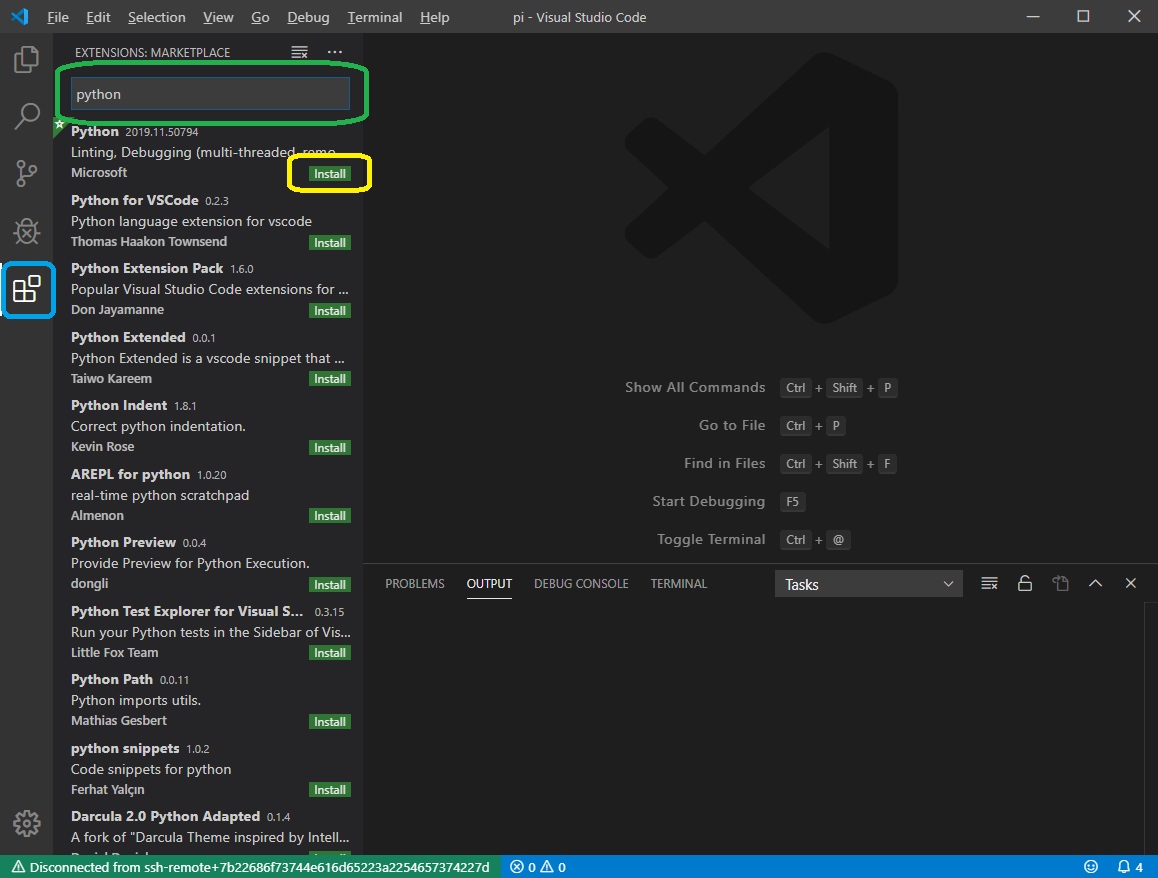Image resolution: width=1158 pixels, height=878 pixels.
Task: Open the Extensions view icon
Action: point(27,289)
